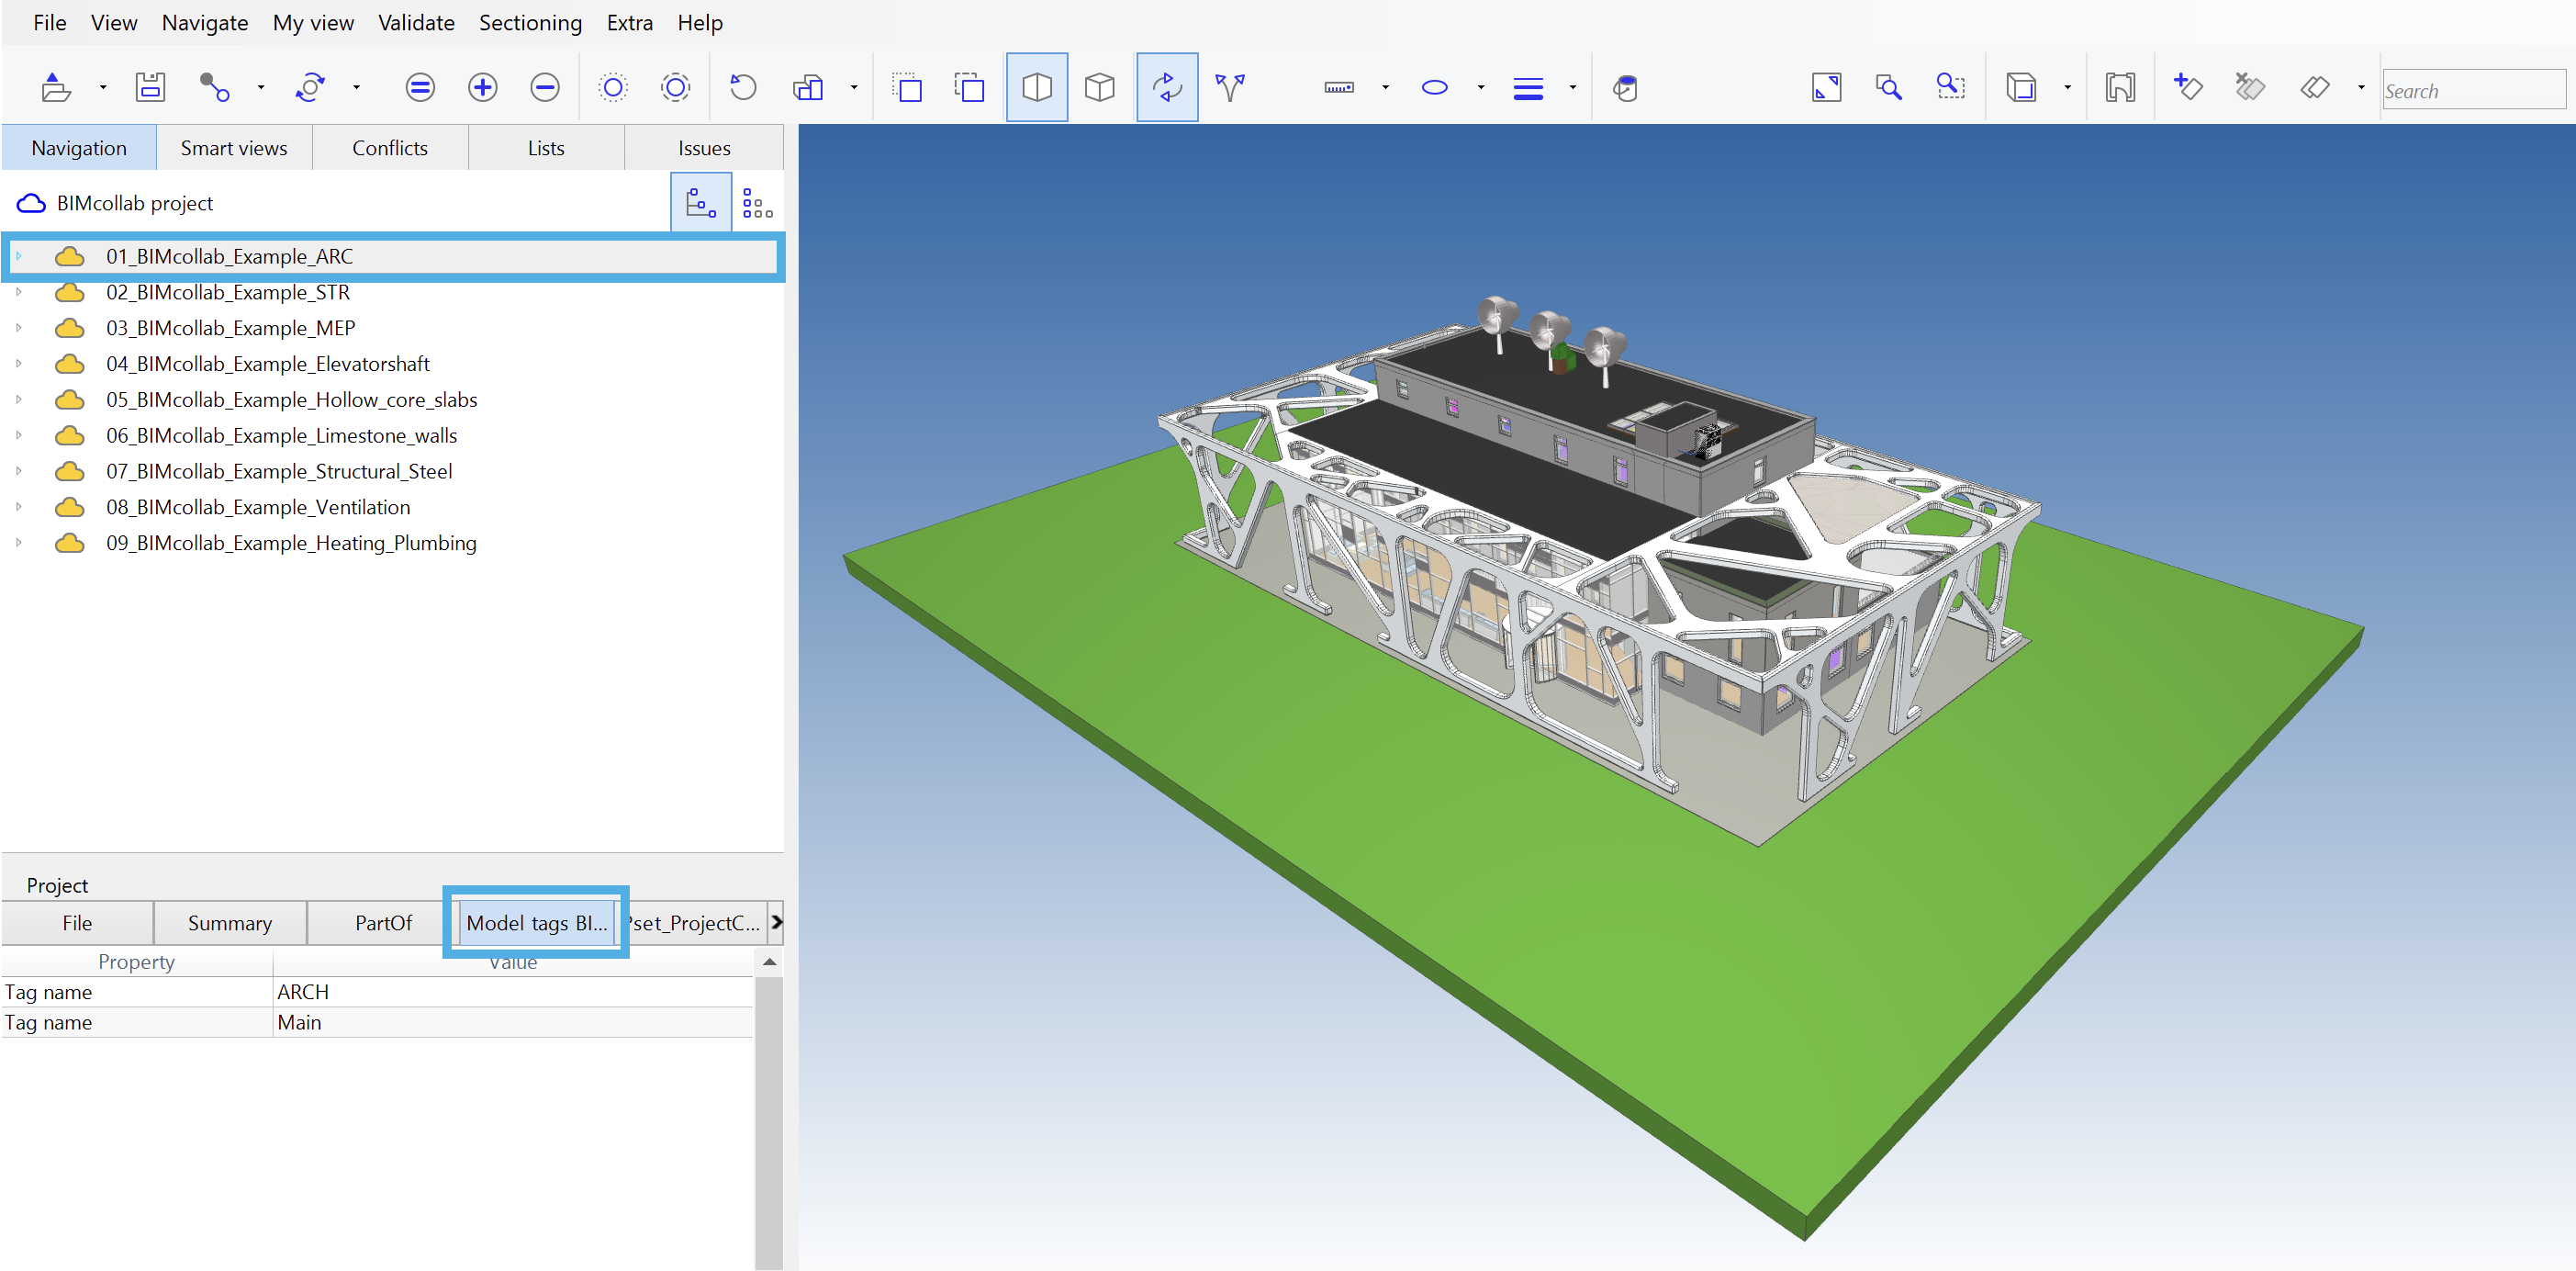Open the File menu
The image size is (2576, 1271).
coord(49,22)
